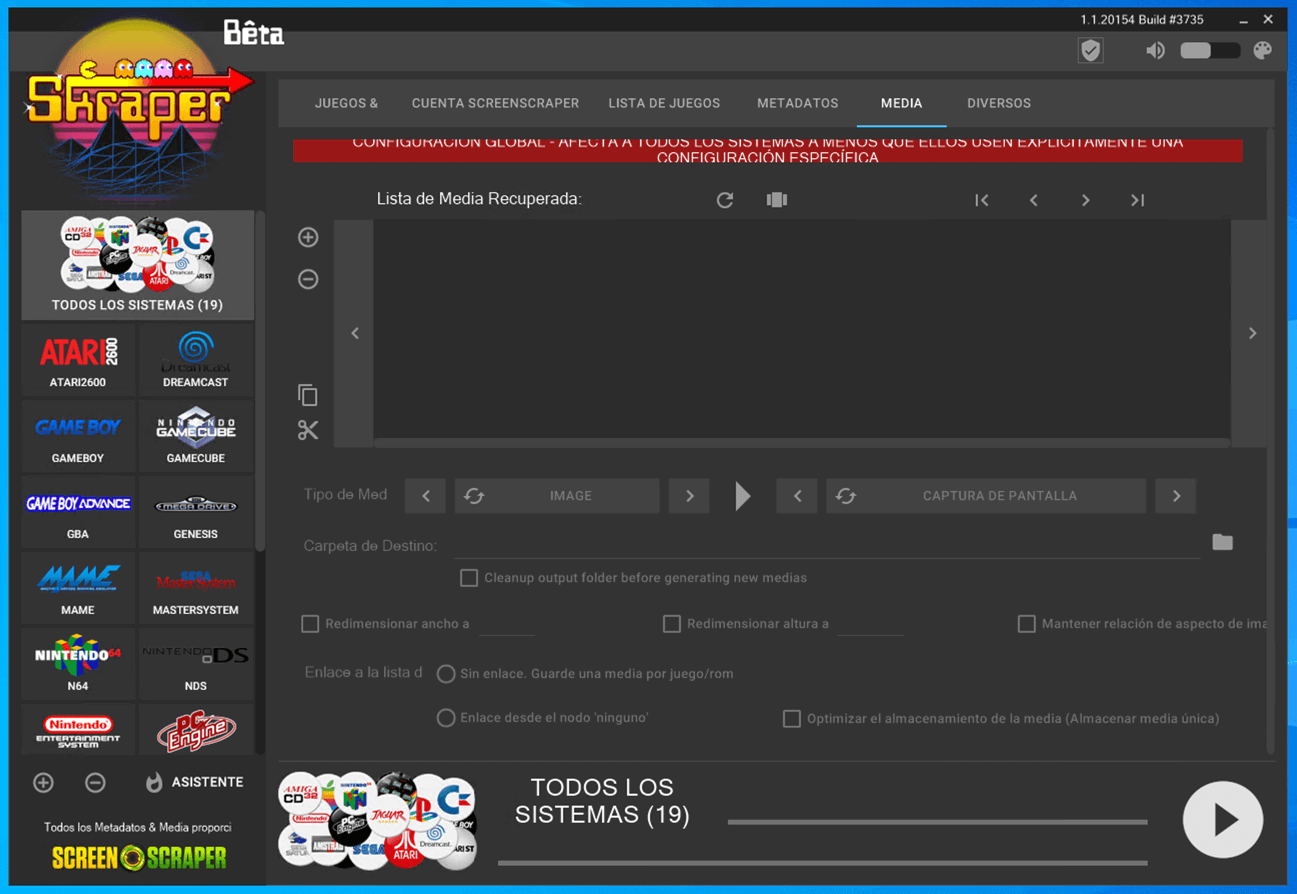This screenshot has height=894, width=1297.
Task: Select TODOS LOS SISTEMAS (19) entry
Action: pyautogui.click(x=137, y=265)
